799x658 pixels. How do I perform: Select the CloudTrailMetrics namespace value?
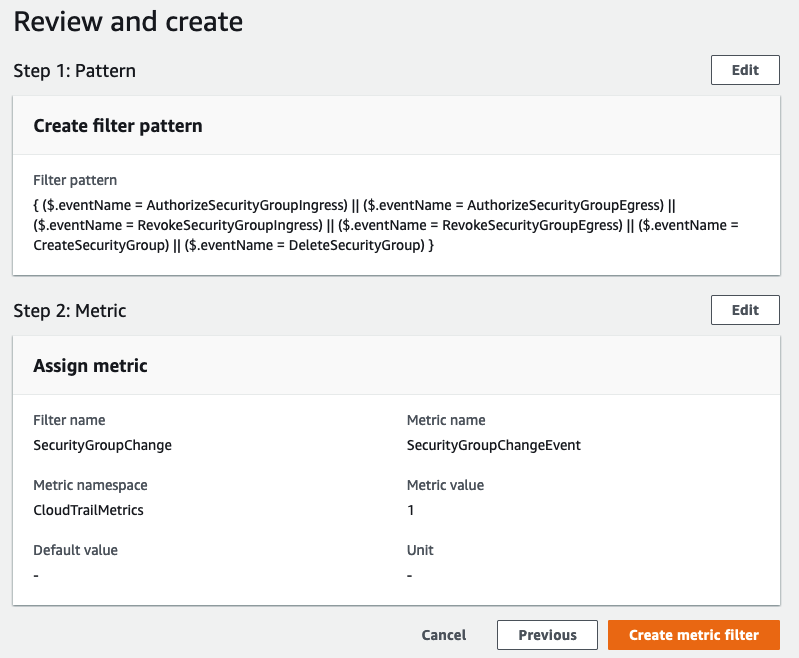click(88, 510)
